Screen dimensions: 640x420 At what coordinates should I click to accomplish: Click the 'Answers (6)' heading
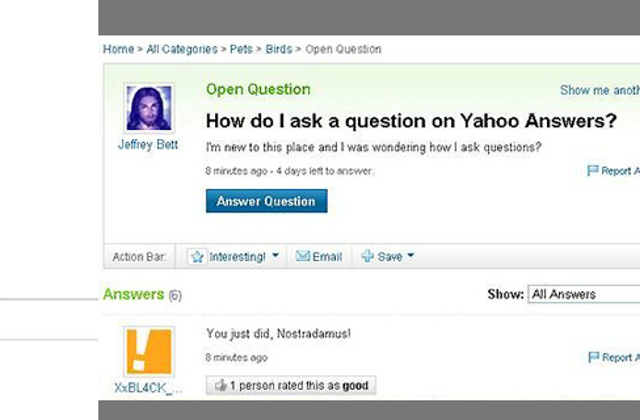coord(142,294)
